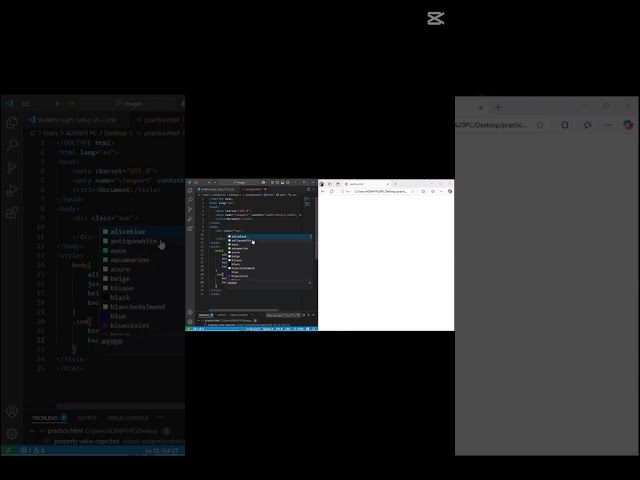
Task: Open hamburger menu in the dimmed enlarged VS Code
Action: (x=26, y=104)
